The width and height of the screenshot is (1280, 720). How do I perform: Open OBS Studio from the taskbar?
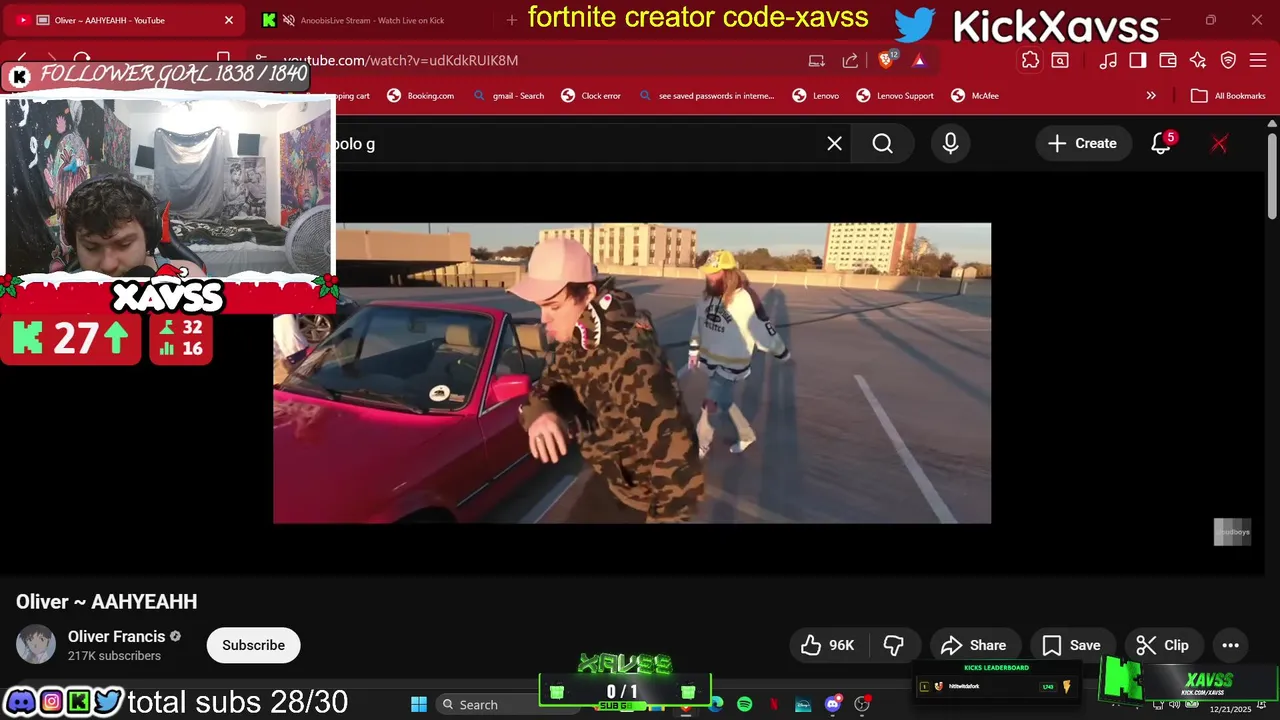(861, 705)
